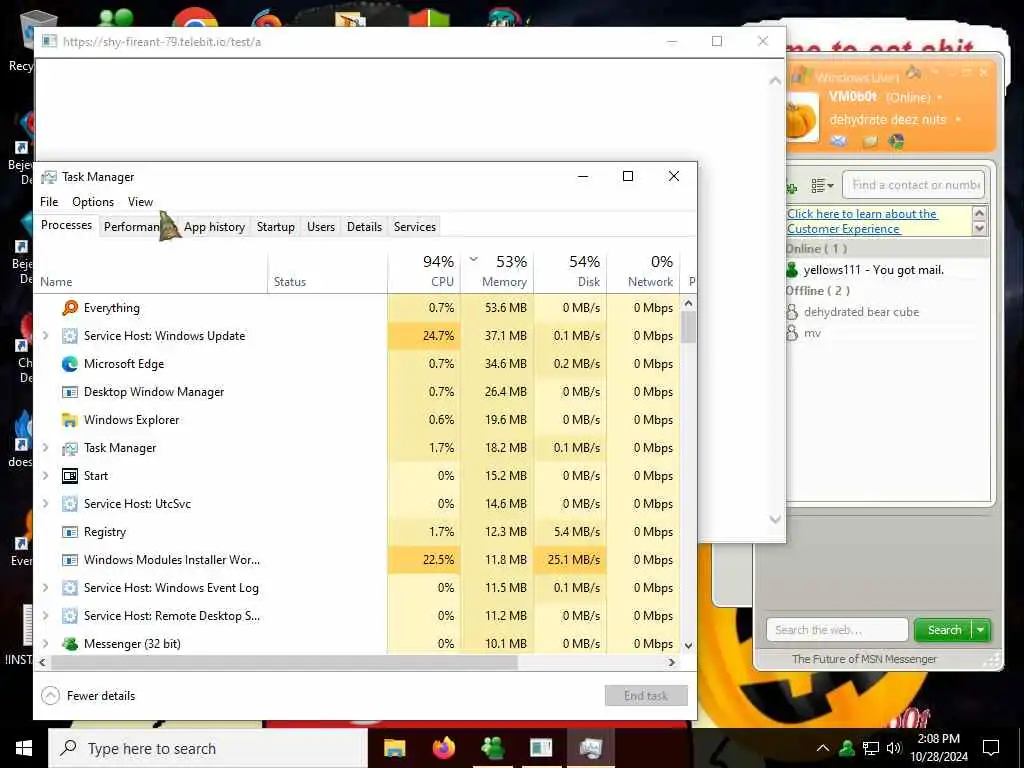Click add contact green plus icon
The image size is (1024, 768).
tap(792, 188)
